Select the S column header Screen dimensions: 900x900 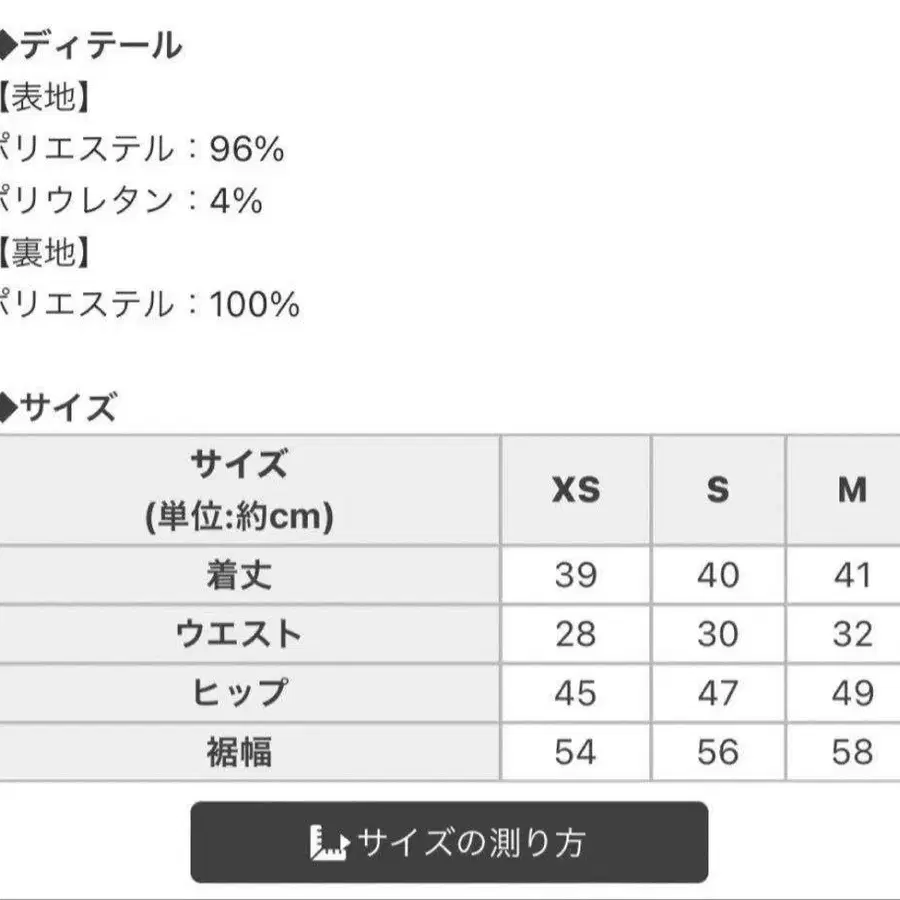[718, 490]
